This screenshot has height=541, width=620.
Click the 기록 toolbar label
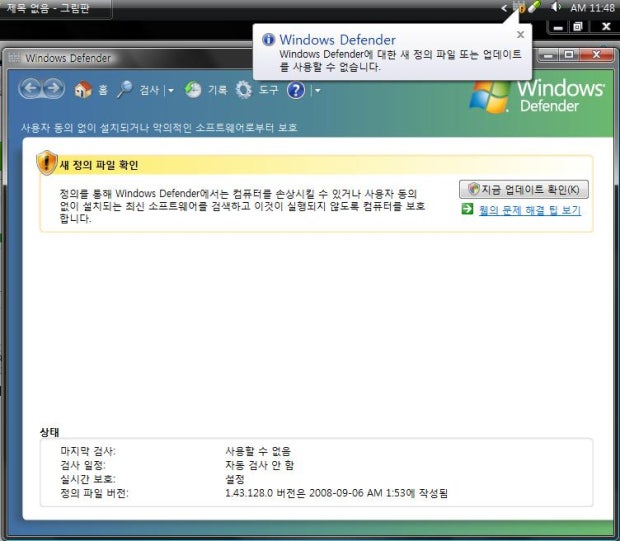pyautogui.click(x=218, y=90)
